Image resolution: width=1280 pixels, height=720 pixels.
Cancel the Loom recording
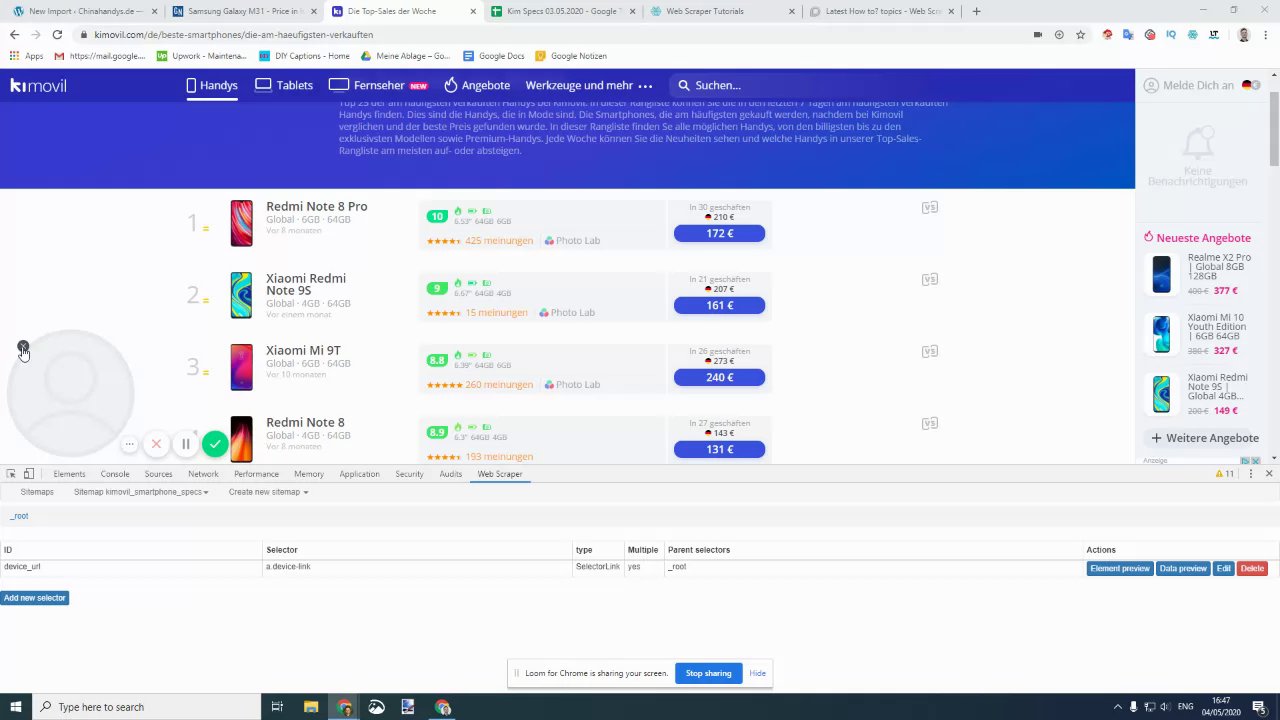[x=156, y=444]
